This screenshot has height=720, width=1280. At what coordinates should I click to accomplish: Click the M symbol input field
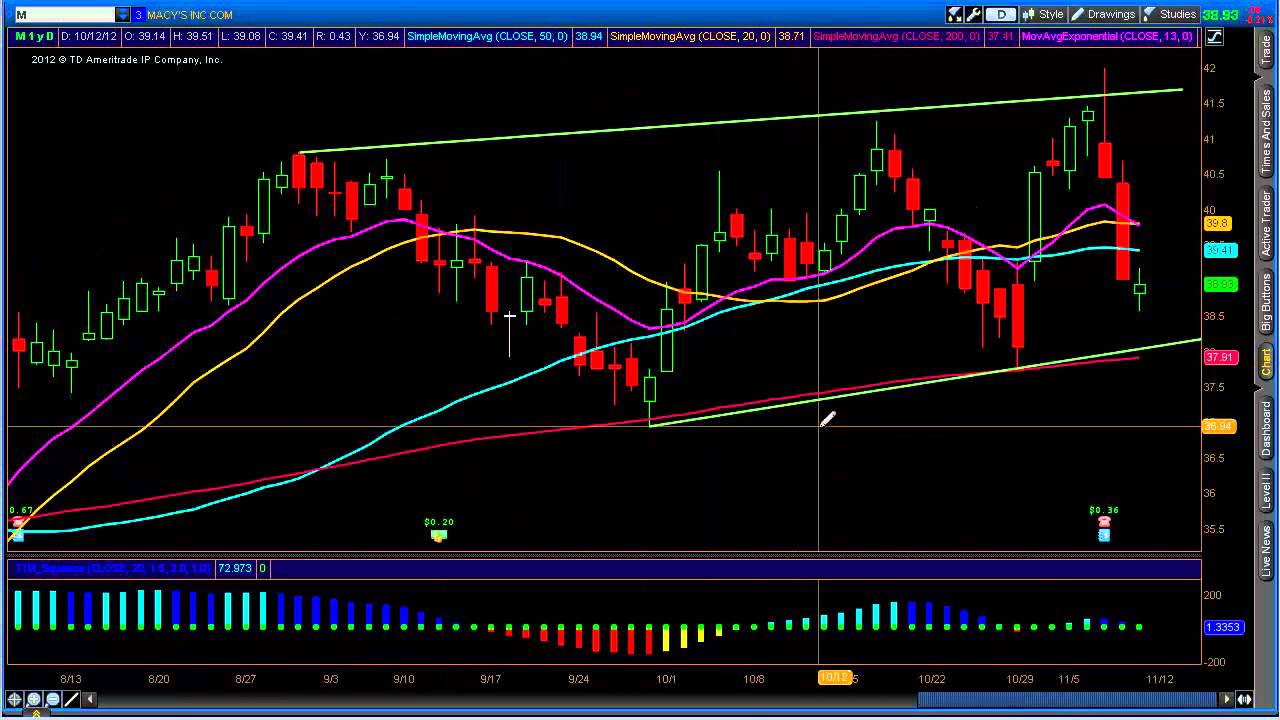coord(64,15)
